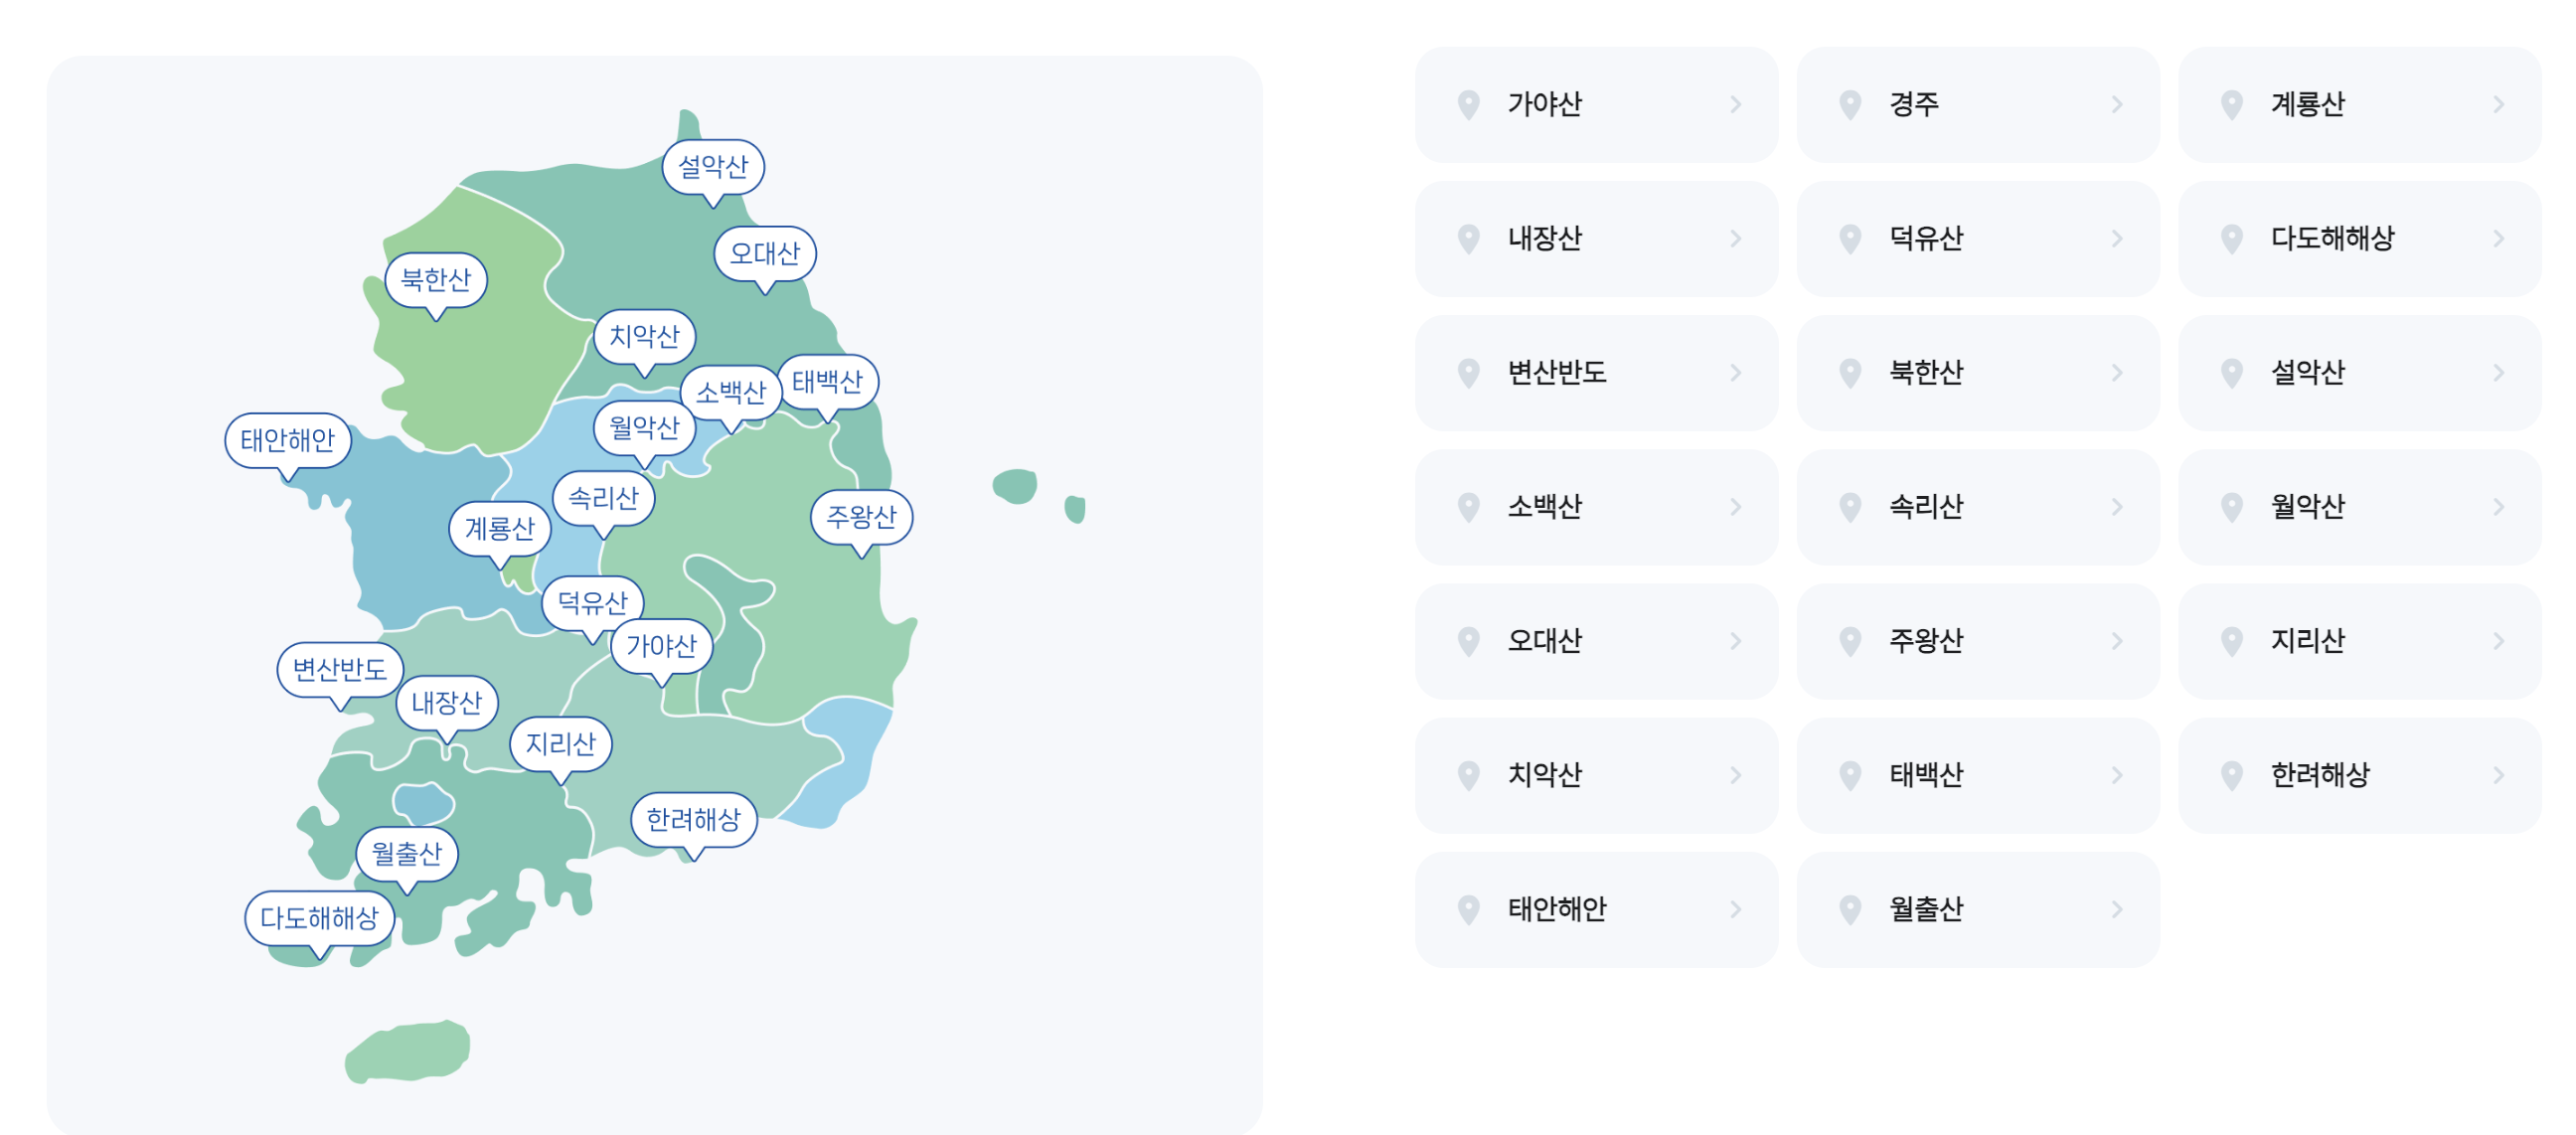Click the 설악산 marker on the map

coord(716,168)
